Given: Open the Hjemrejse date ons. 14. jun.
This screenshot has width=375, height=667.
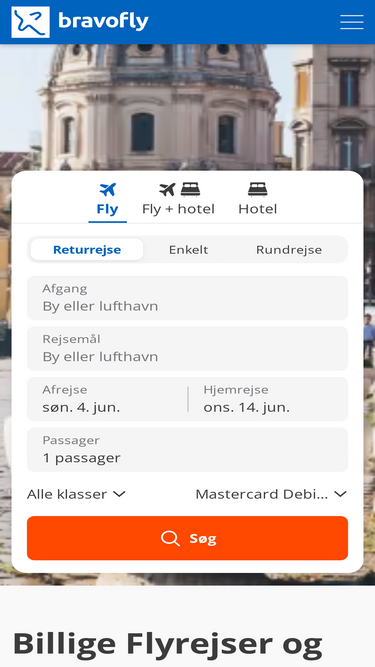Looking at the screenshot, I should (268, 399).
